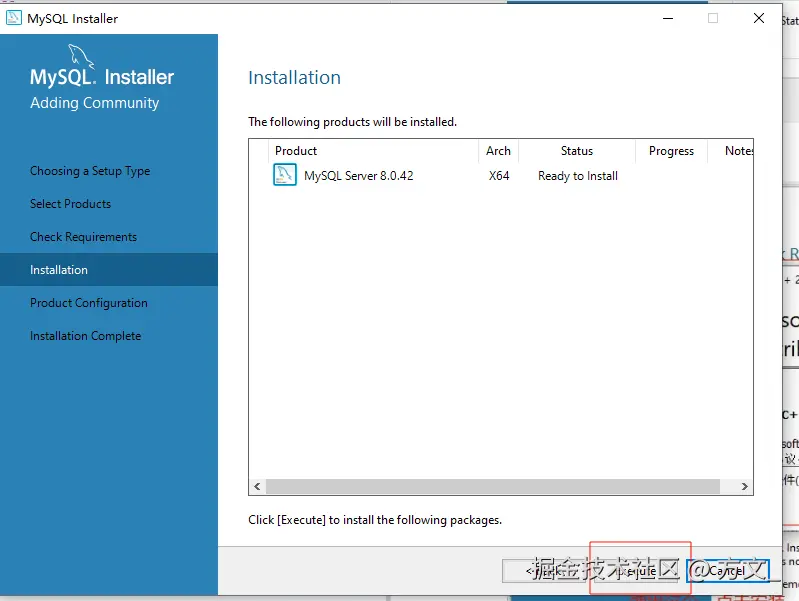Image resolution: width=799 pixels, height=601 pixels.
Task: Click the MySQL Installer title bar icon
Action: coord(13,18)
